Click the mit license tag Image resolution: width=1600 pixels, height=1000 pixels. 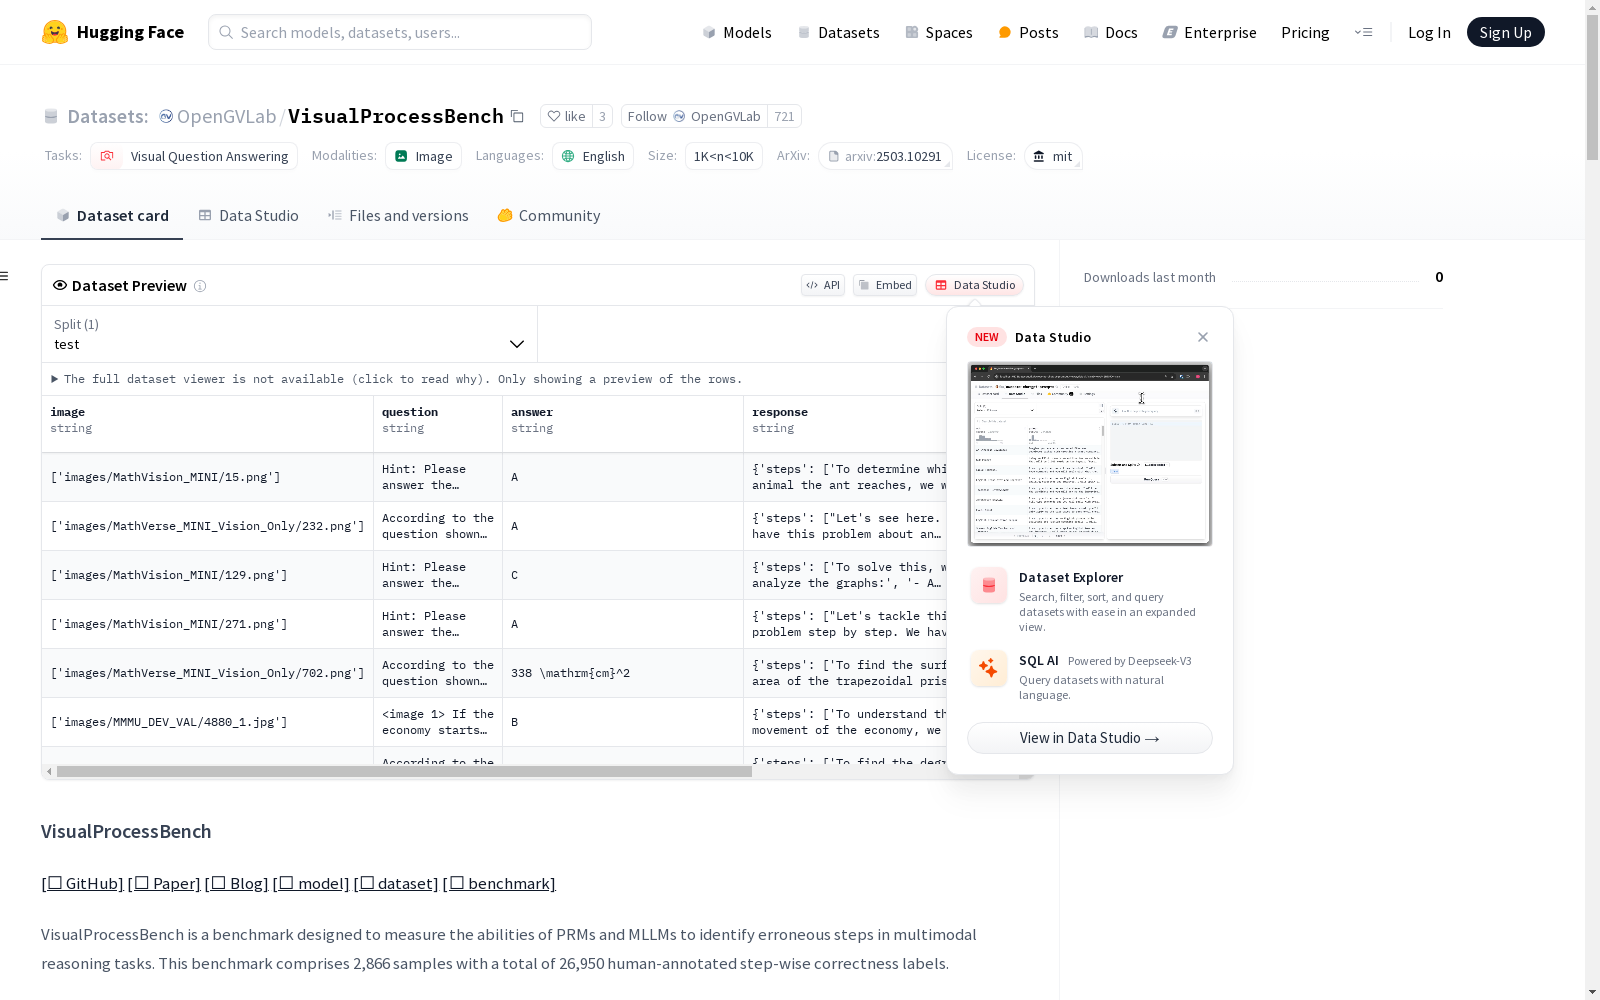(x=1053, y=156)
